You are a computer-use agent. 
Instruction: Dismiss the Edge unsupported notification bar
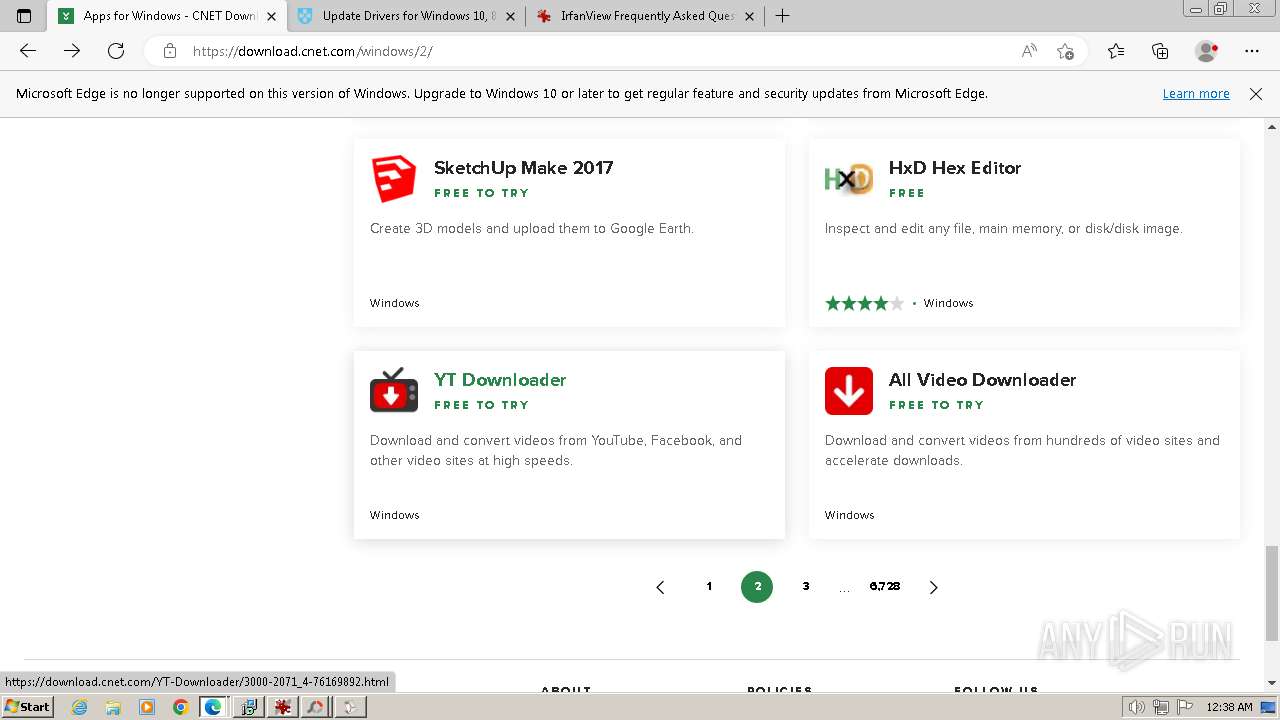(1256, 94)
